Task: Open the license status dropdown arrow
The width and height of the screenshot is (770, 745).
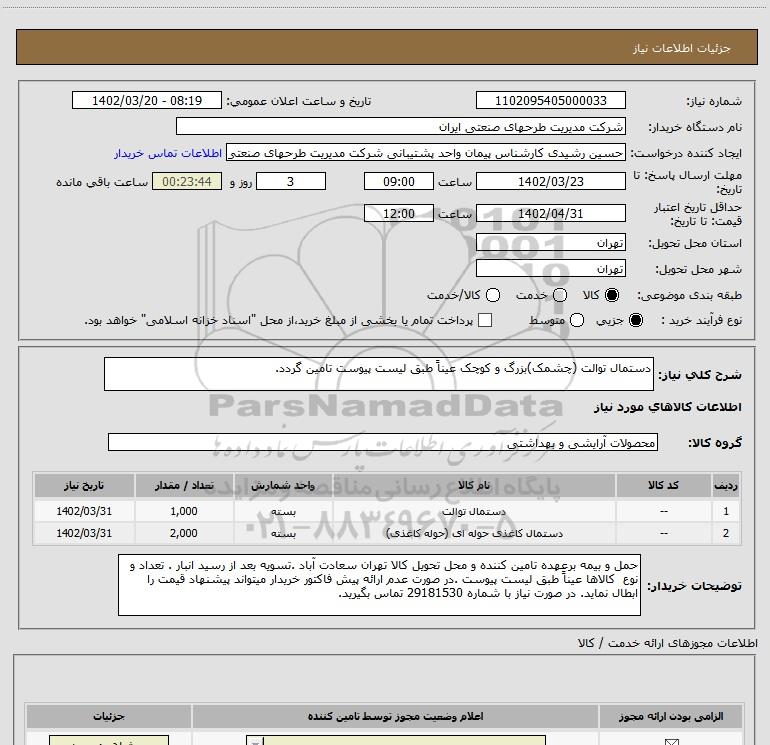Action: coord(255,741)
